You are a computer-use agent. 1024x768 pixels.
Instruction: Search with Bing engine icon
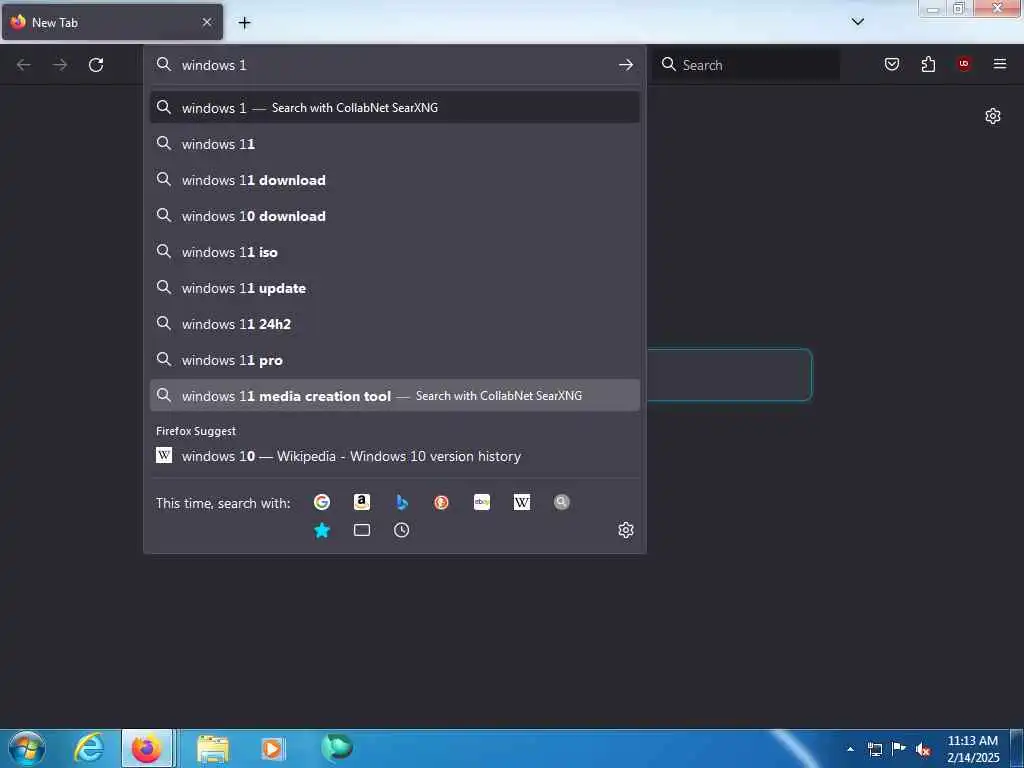(402, 502)
